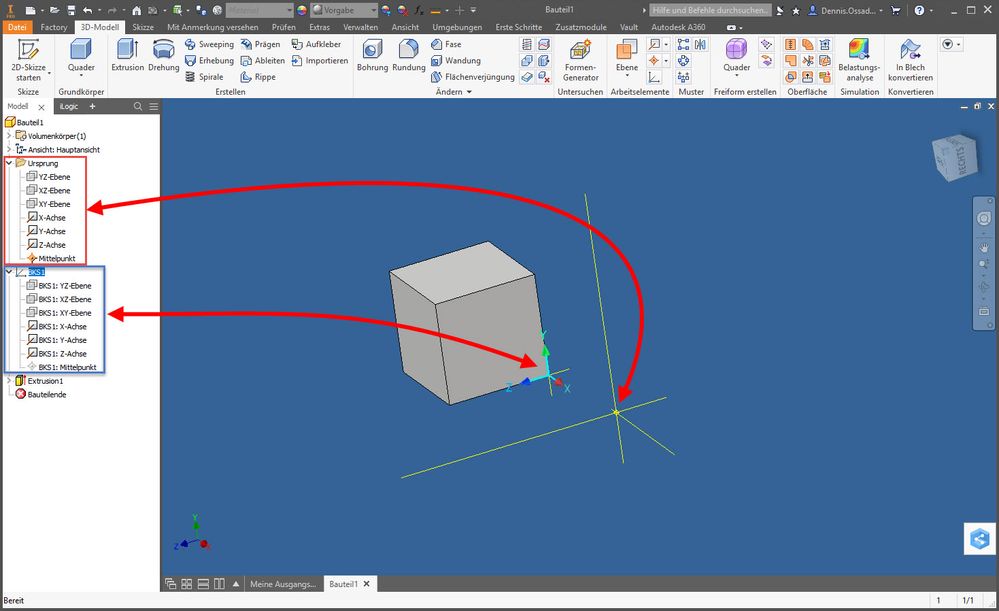
Task: Switch to the Prüfen ribbon tab
Action: click(284, 27)
